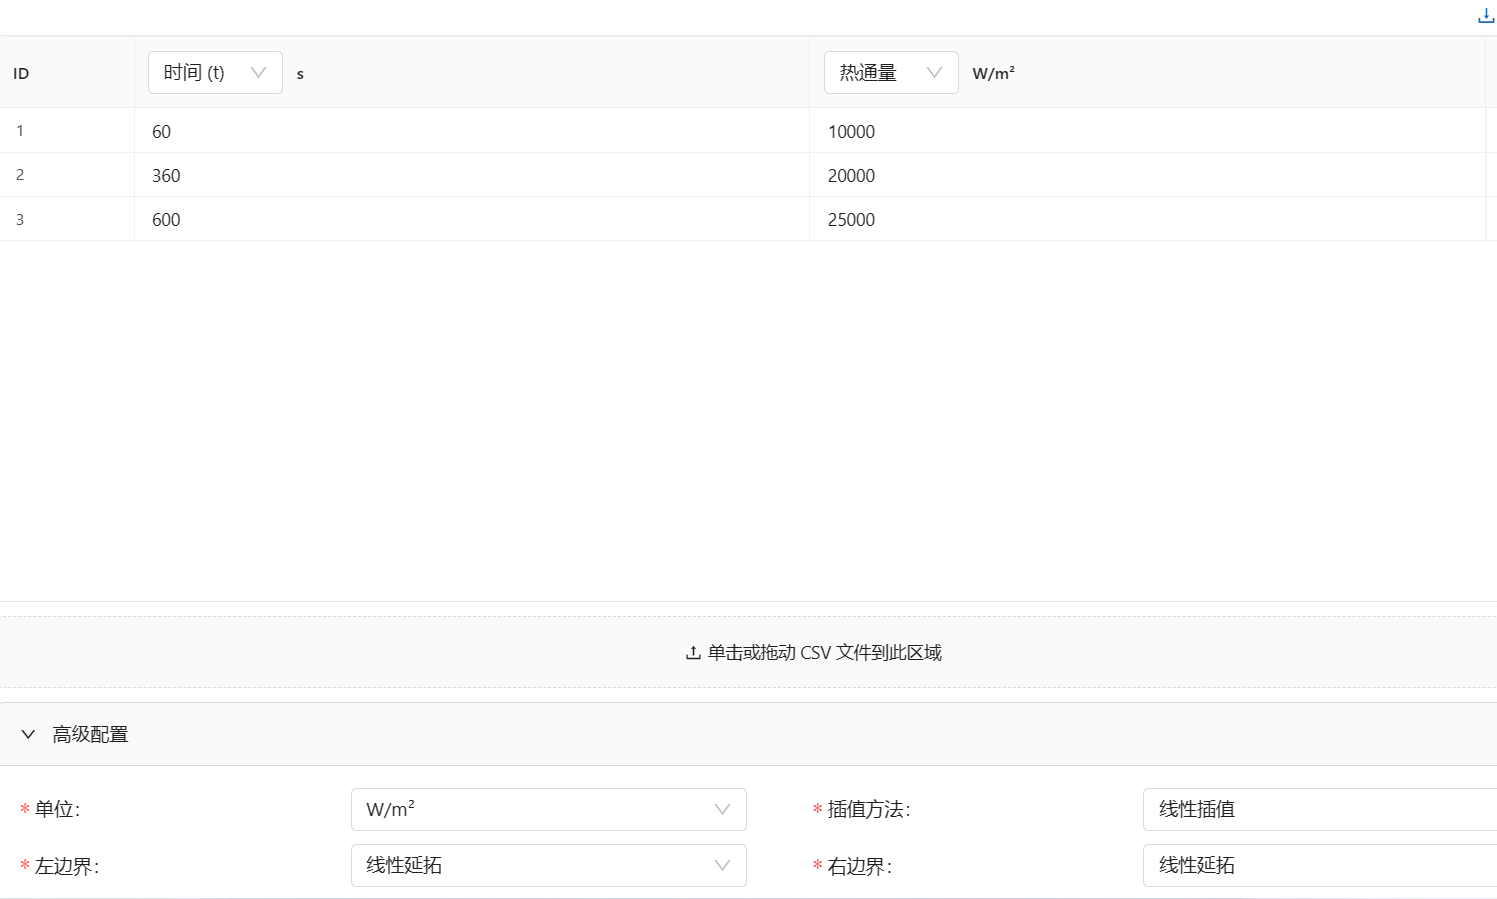The height and width of the screenshot is (899, 1497).
Task: Select time cell with value 600
Action: [x=472, y=219]
